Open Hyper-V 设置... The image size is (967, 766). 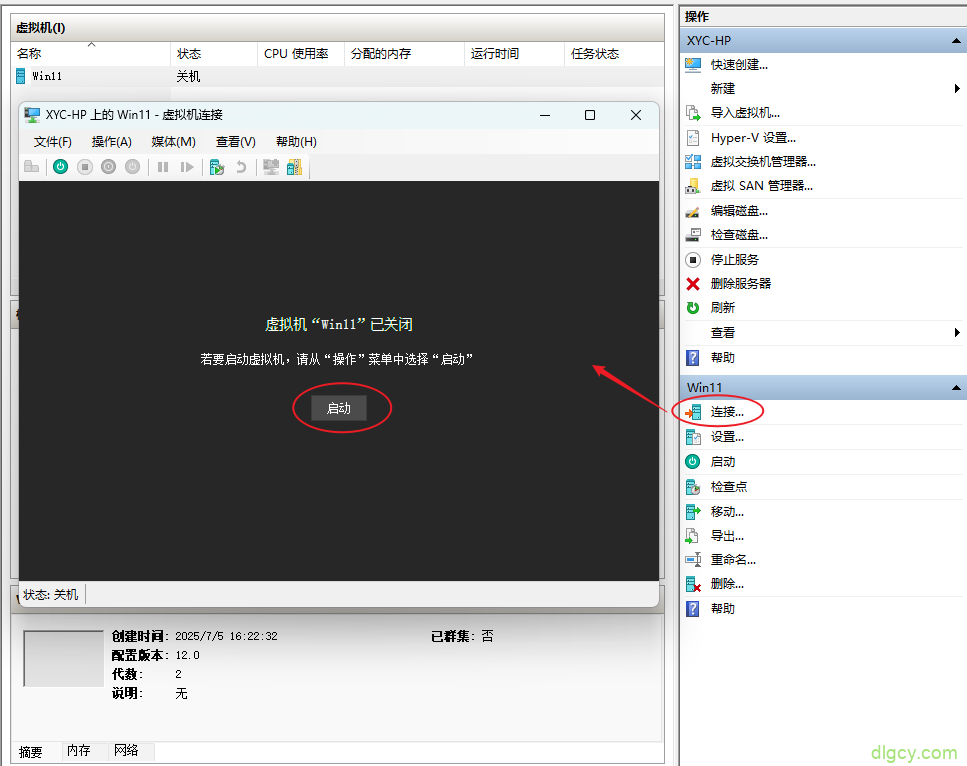pos(753,138)
